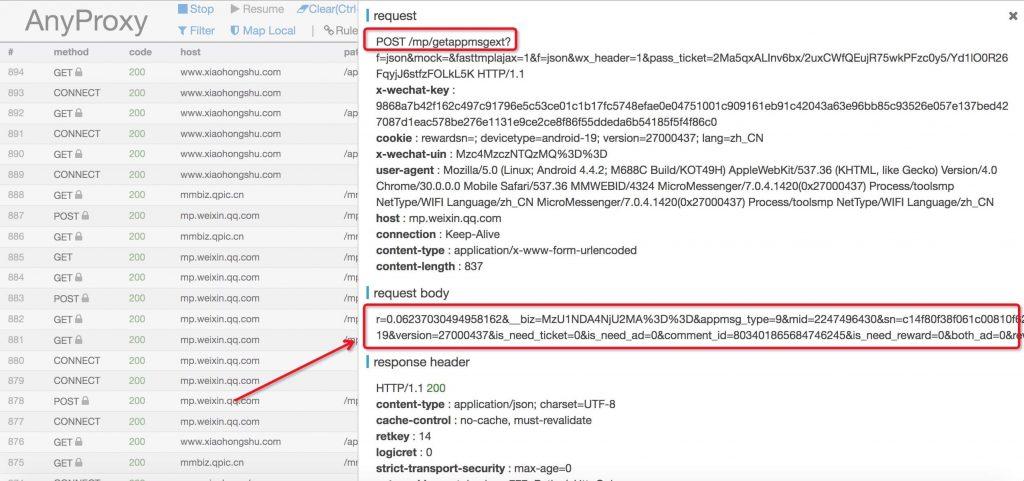The height and width of the screenshot is (481, 1024).
Task: Click the strict-transport-security header line
Action: [x=474, y=469]
